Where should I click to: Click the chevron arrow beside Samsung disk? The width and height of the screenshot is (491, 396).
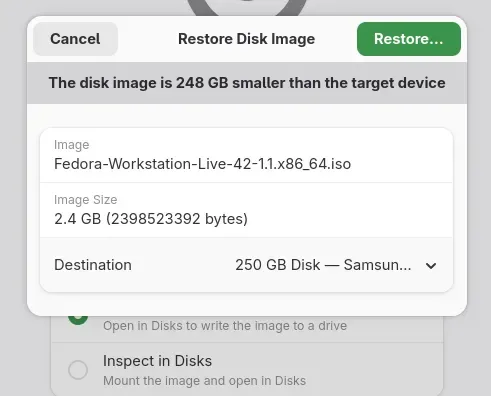431,266
